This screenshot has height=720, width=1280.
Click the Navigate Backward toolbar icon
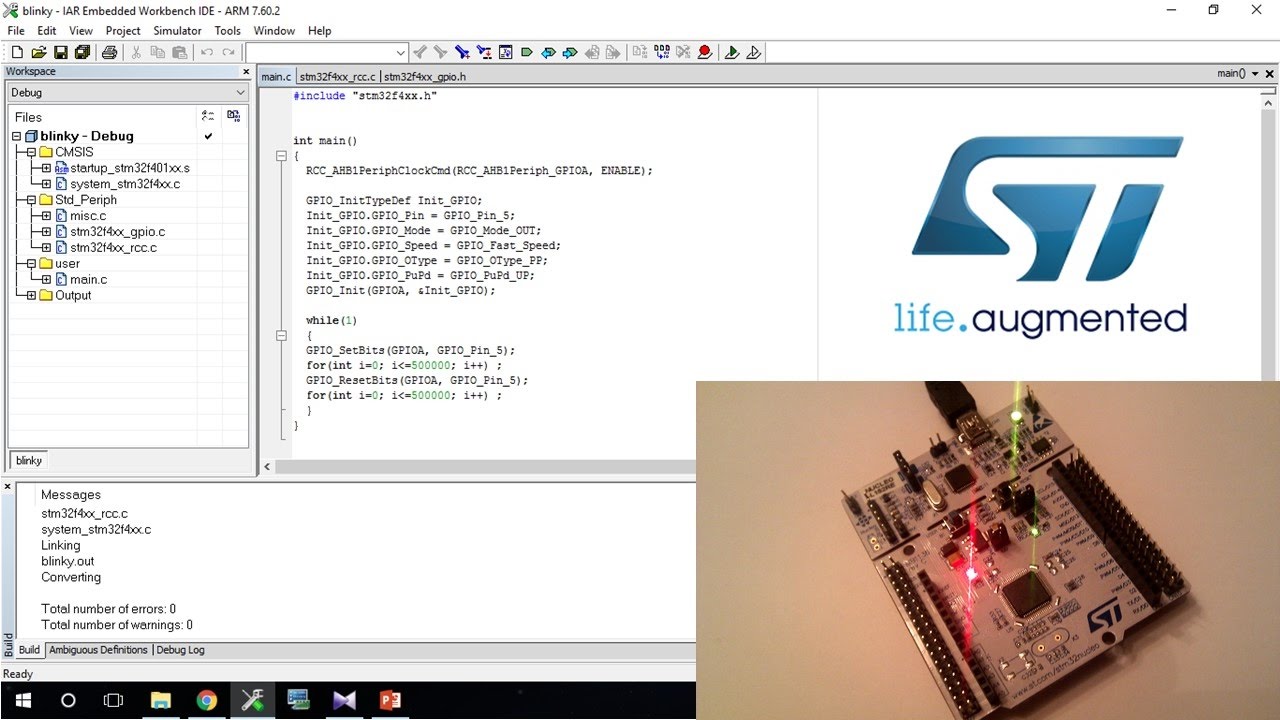click(592, 52)
